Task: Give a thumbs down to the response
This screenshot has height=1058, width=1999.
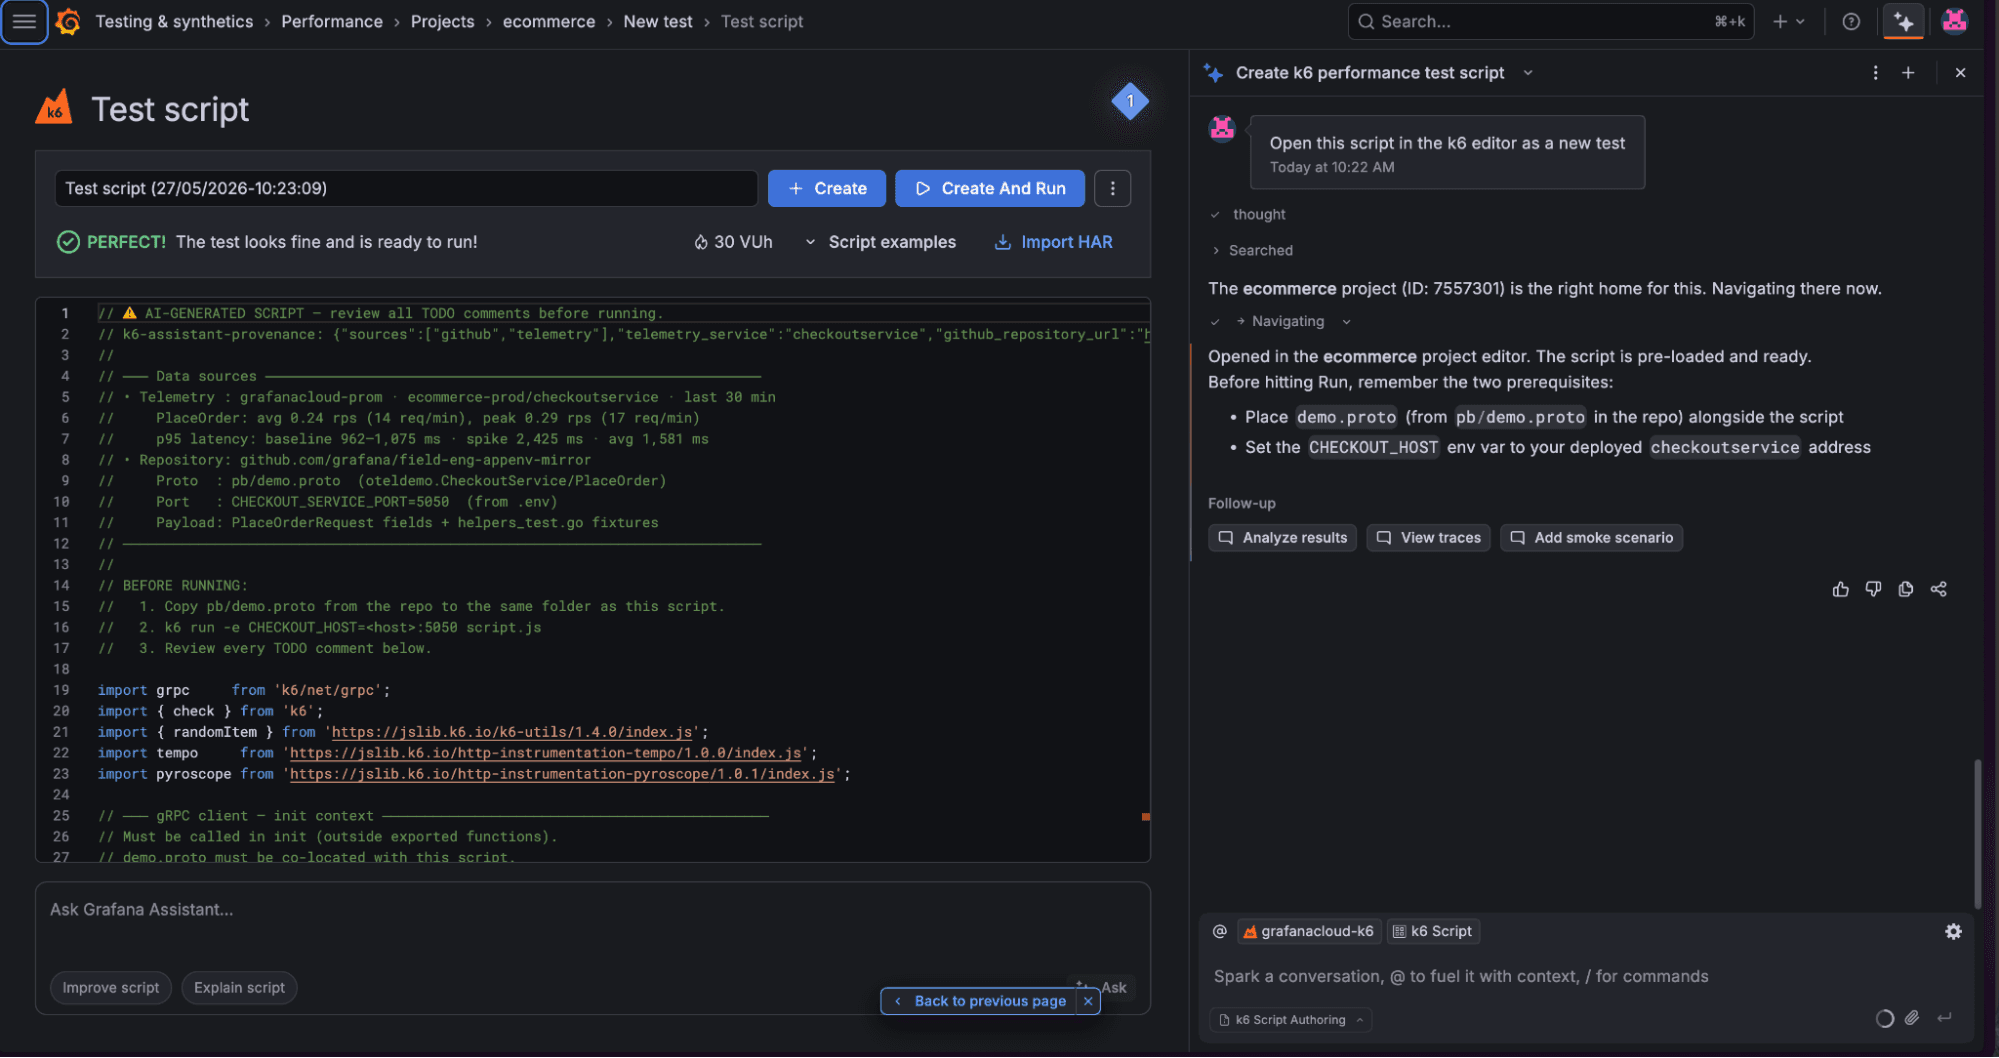Action: (x=1873, y=589)
